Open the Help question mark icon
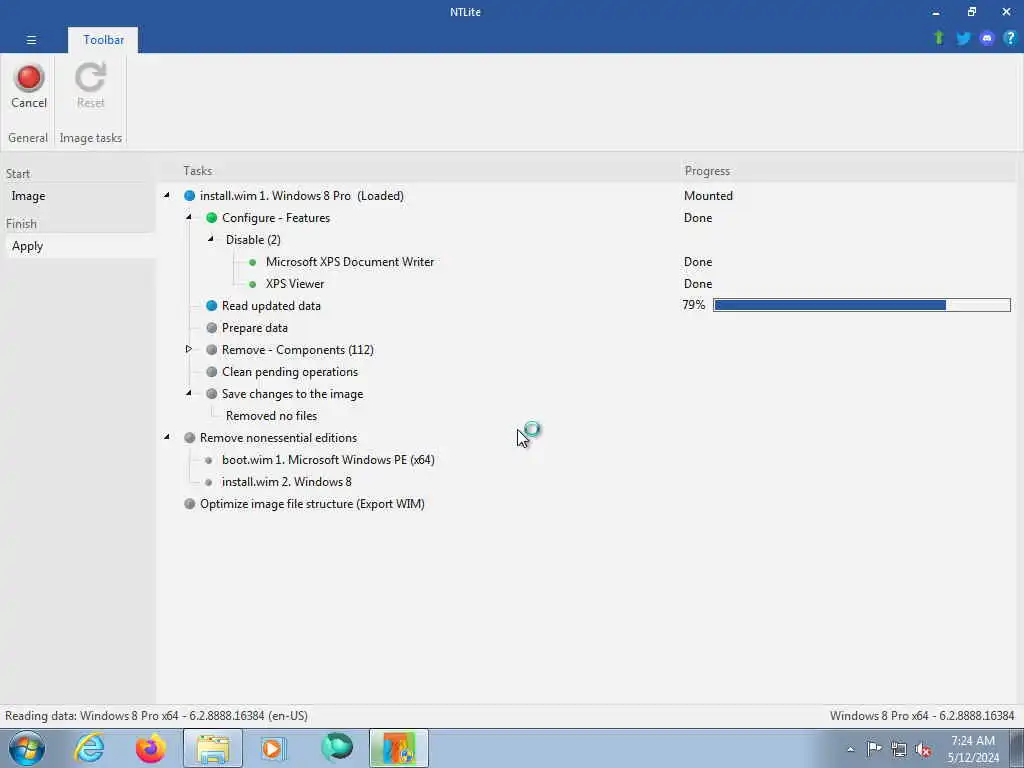Viewport: 1024px width, 768px height. (1010, 38)
